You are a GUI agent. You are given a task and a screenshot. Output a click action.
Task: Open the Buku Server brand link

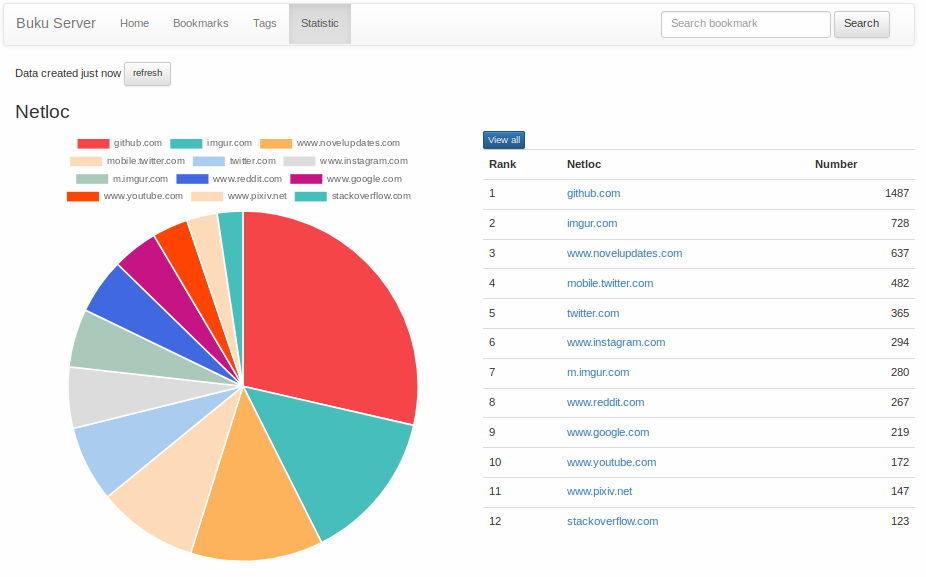pos(56,23)
